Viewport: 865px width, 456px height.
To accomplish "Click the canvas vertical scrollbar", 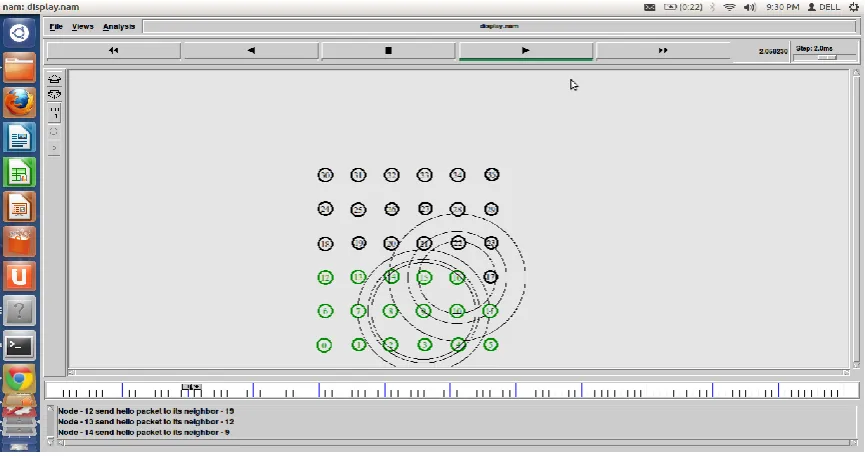I will [856, 219].
